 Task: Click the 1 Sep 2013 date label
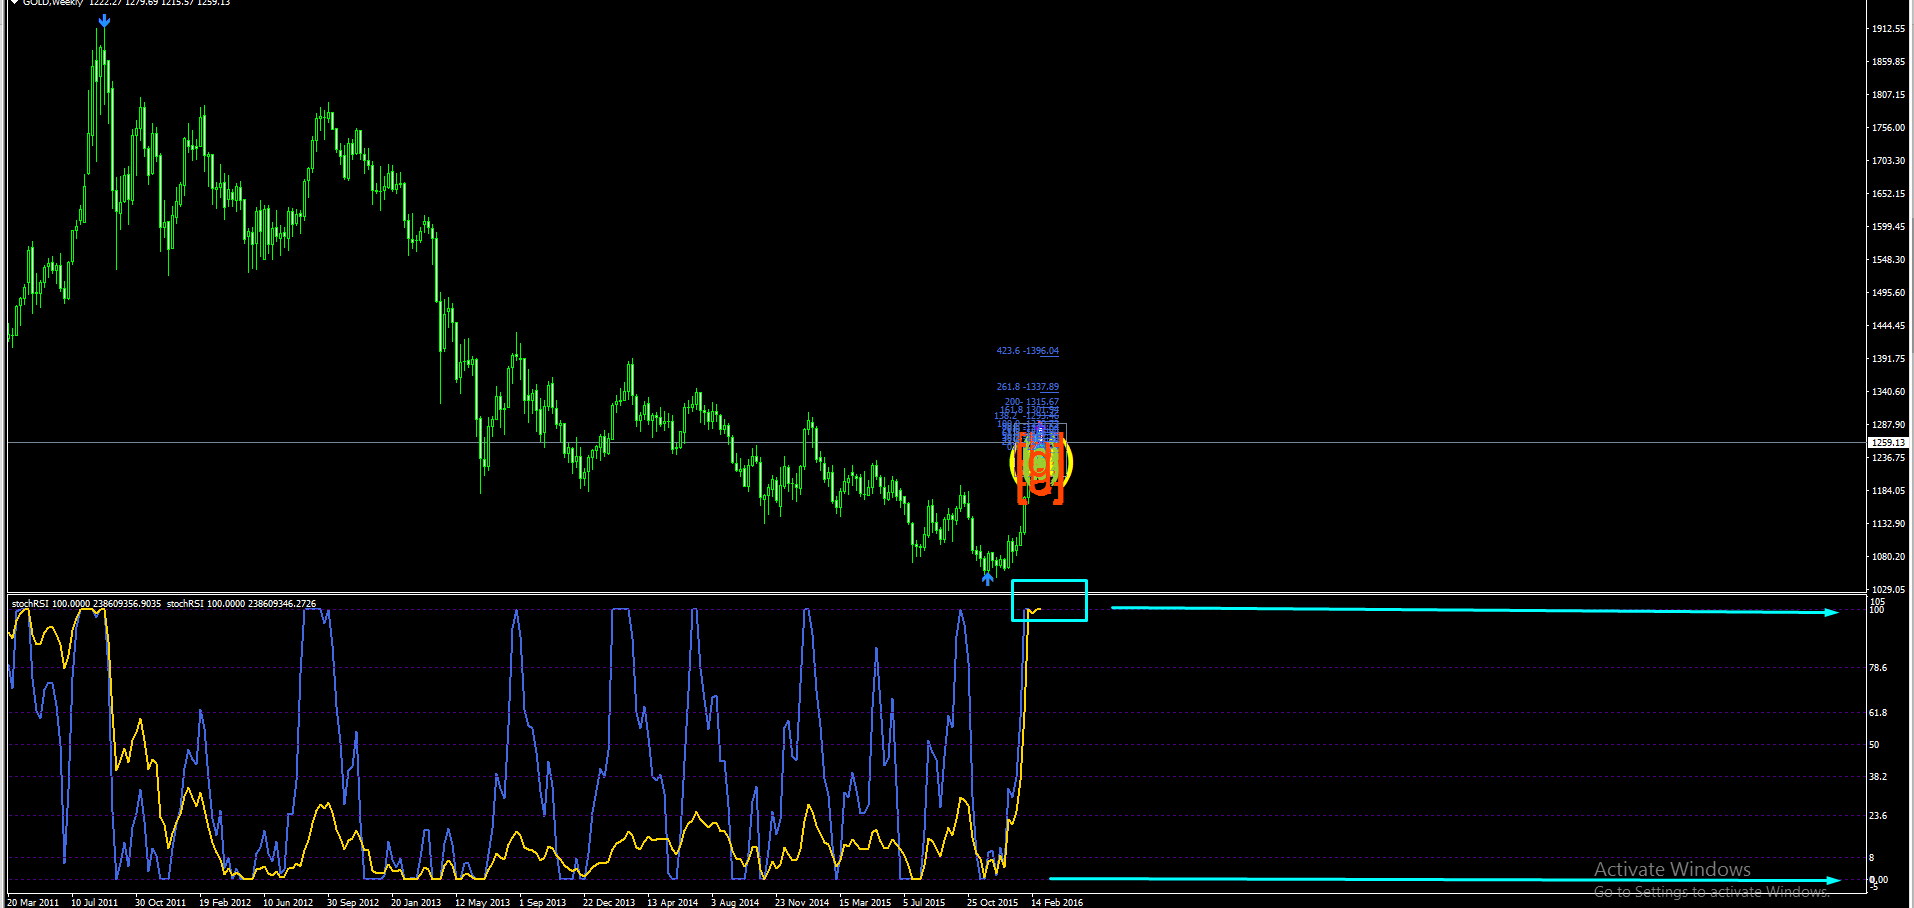542,902
